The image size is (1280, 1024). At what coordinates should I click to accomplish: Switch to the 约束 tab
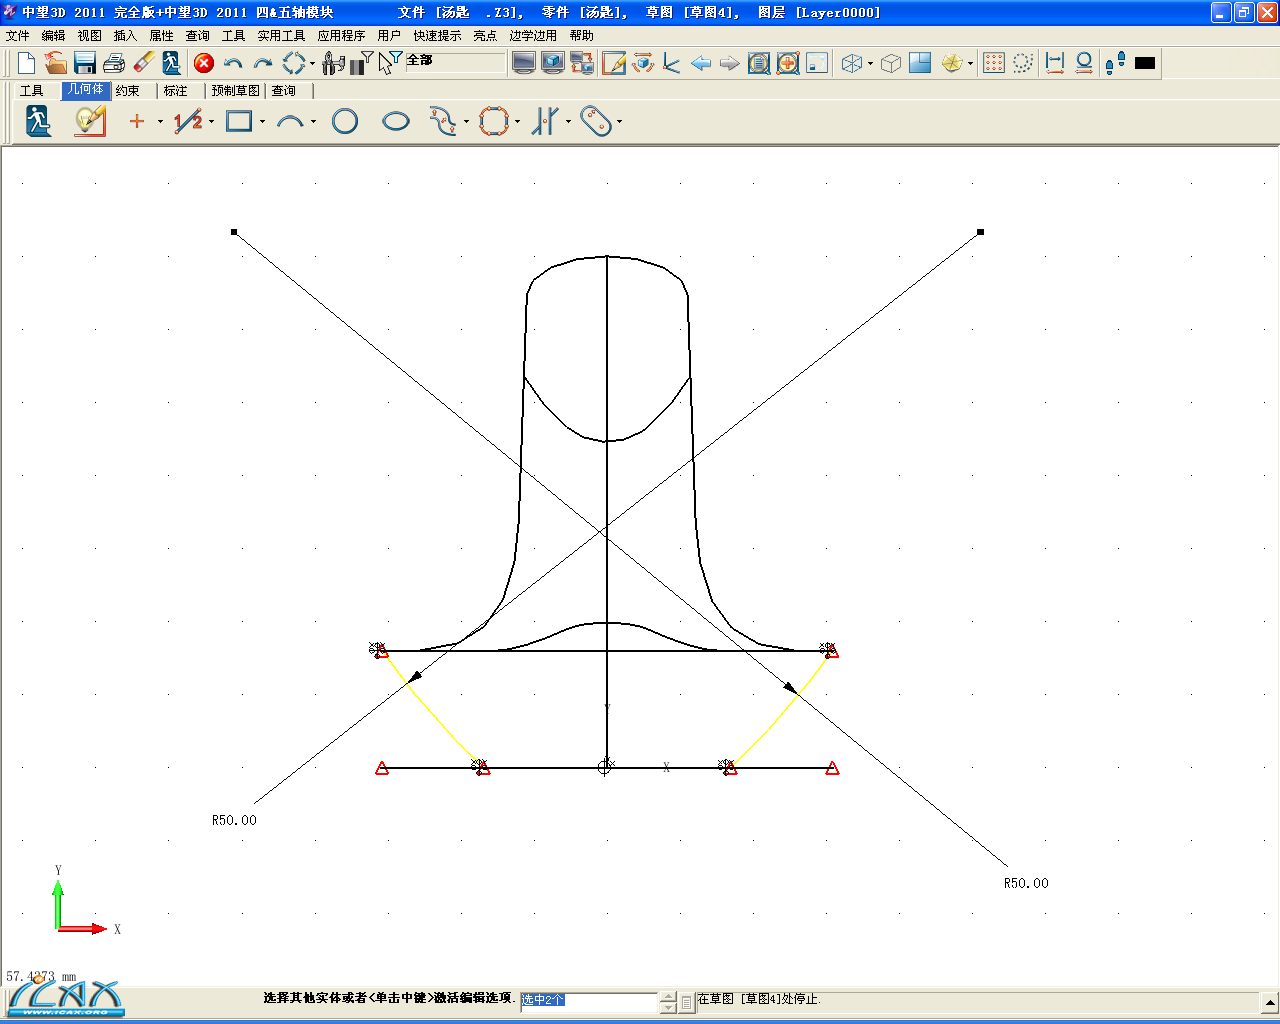128,91
